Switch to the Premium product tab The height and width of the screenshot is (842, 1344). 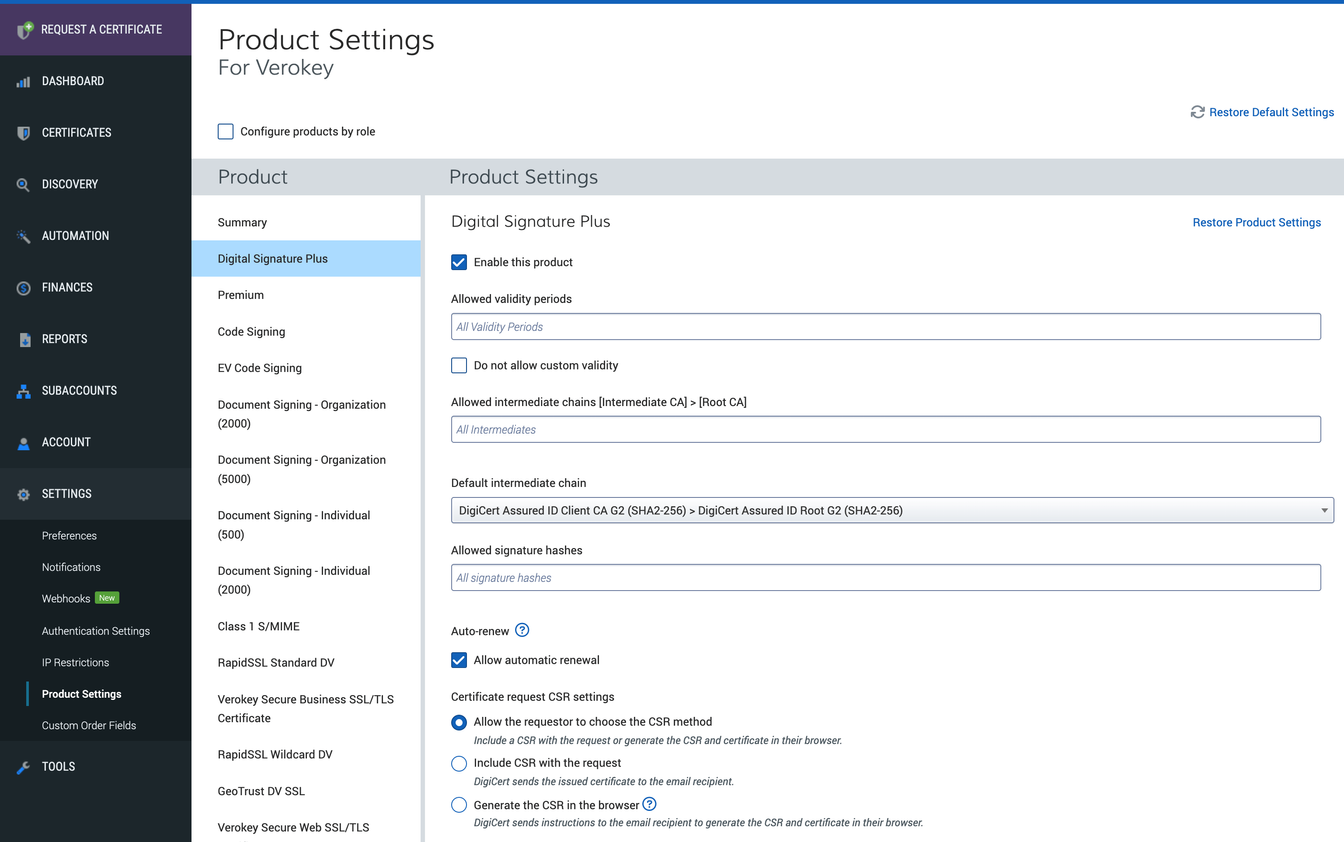tap(241, 294)
